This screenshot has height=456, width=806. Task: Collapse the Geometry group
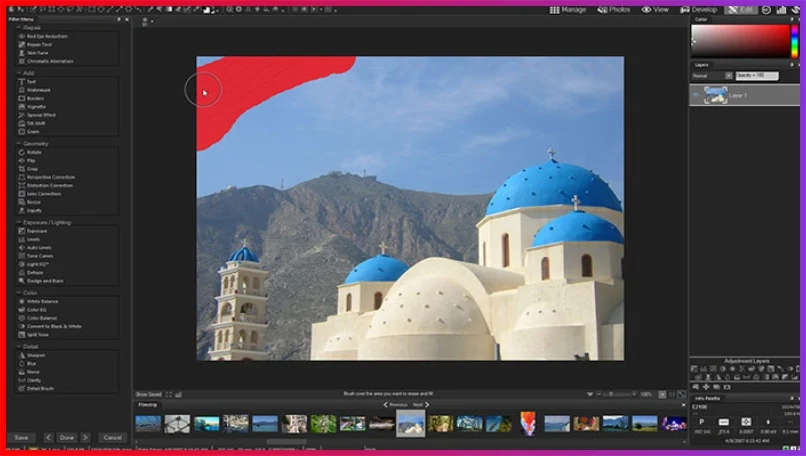19,143
